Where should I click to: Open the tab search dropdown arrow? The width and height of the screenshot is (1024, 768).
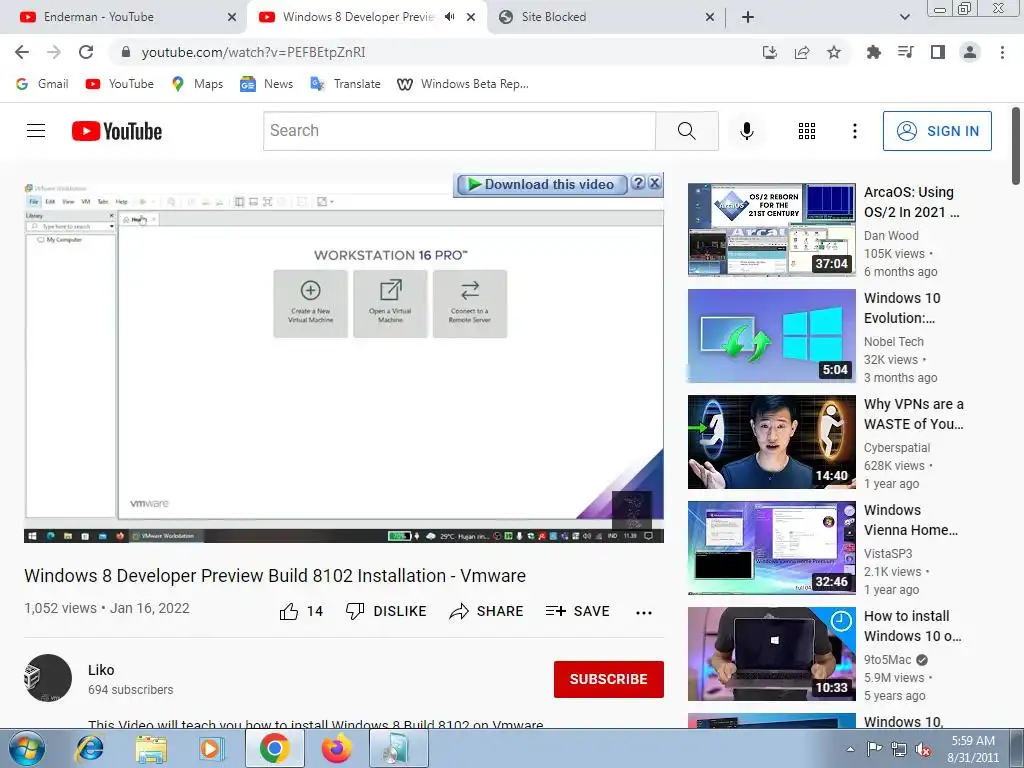point(904,17)
